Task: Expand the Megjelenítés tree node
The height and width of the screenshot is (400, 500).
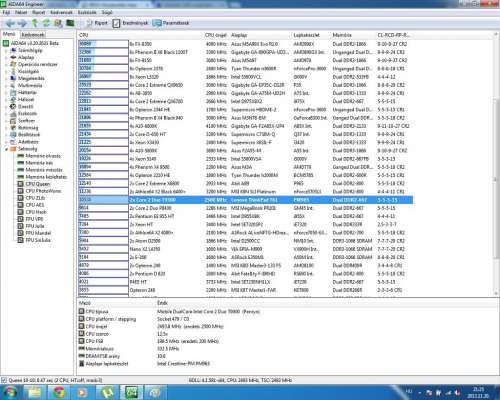Action: [6, 78]
